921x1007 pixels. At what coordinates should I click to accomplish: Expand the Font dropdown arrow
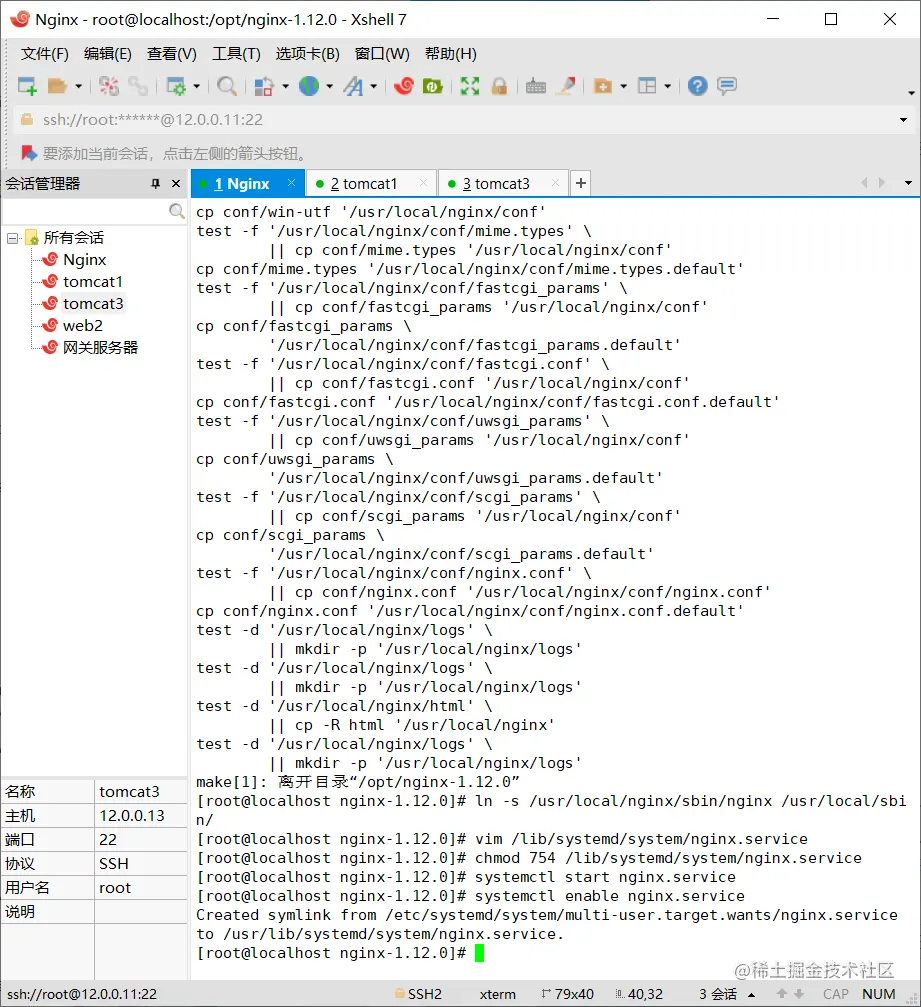pyautogui.click(x=373, y=86)
